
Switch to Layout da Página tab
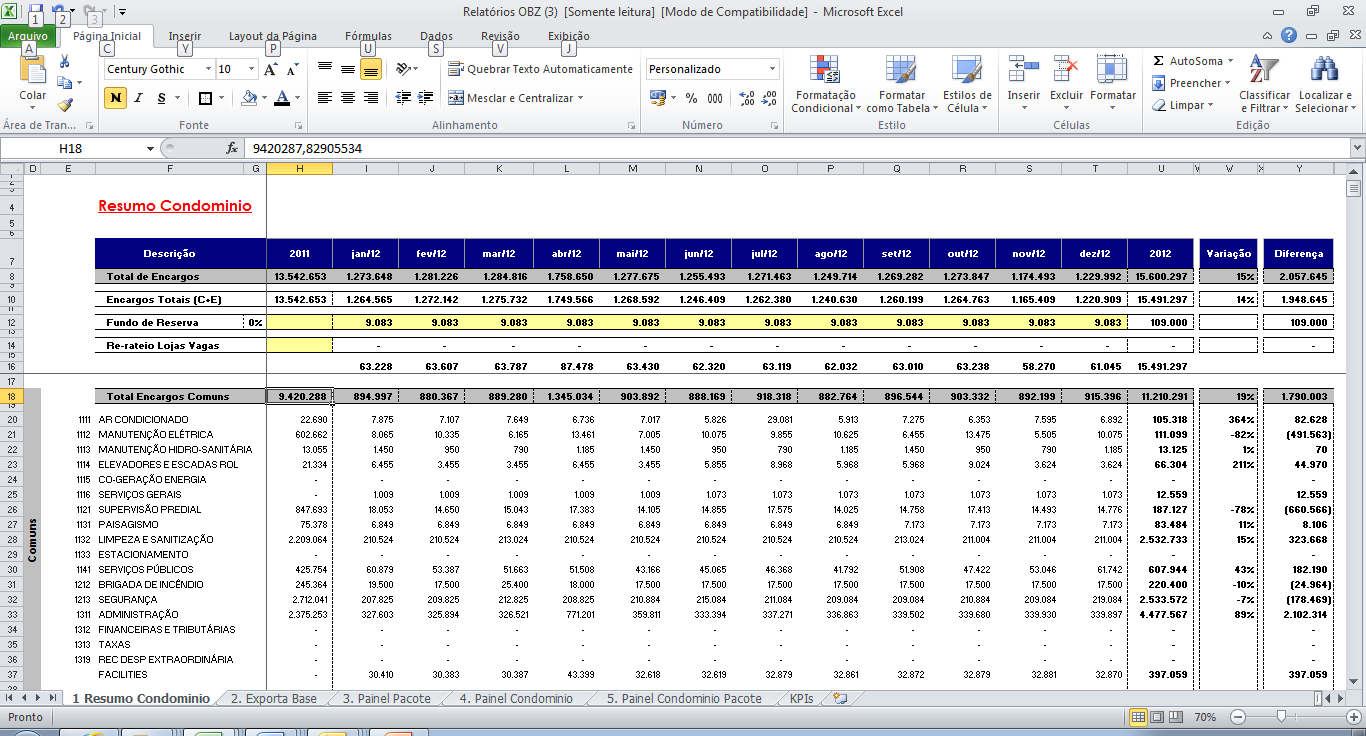pos(273,36)
